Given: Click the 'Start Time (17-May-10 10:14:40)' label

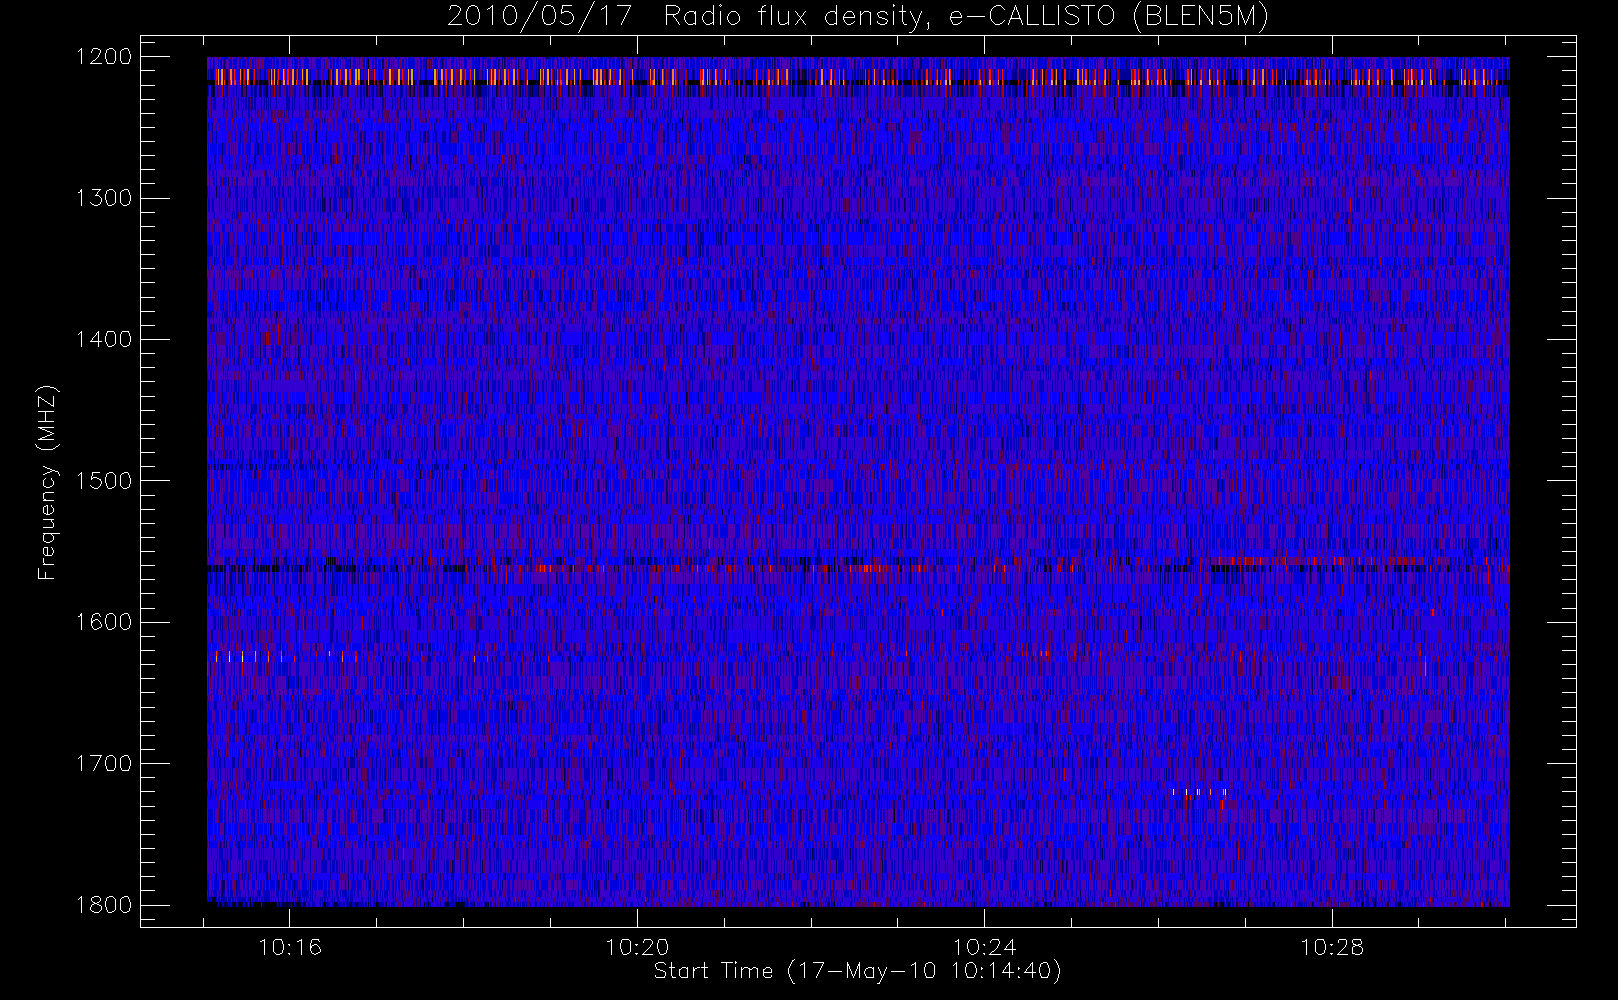Looking at the screenshot, I should (x=857, y=971).
